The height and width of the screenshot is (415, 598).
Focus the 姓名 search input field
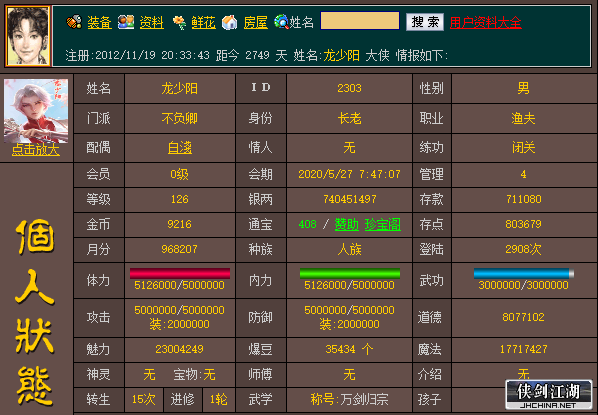tap(360, 21)
